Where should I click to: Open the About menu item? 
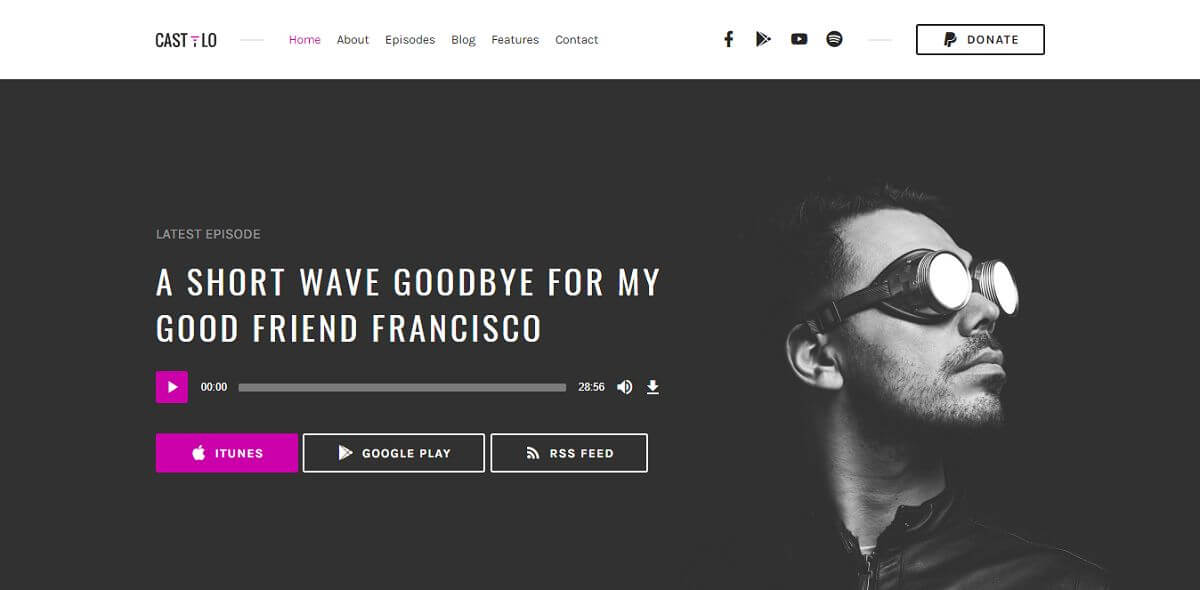(x=353, y=40)
